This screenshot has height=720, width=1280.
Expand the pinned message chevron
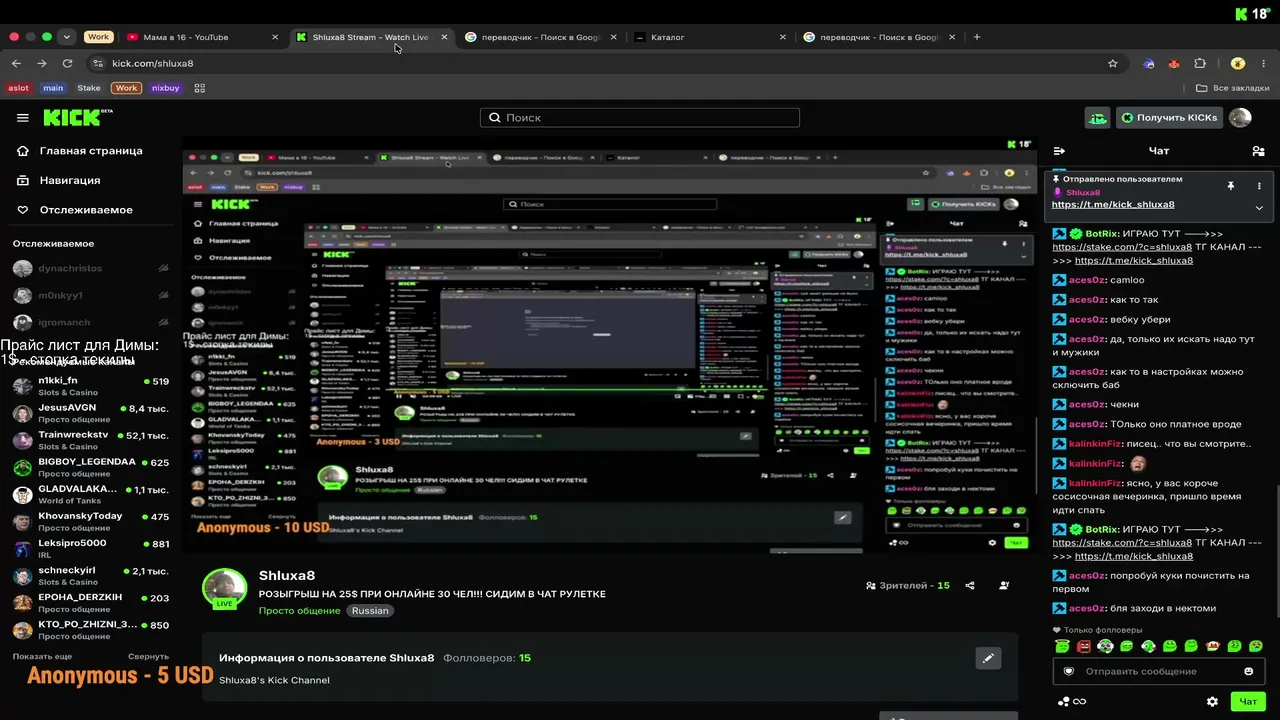(x=1259, y=208)
